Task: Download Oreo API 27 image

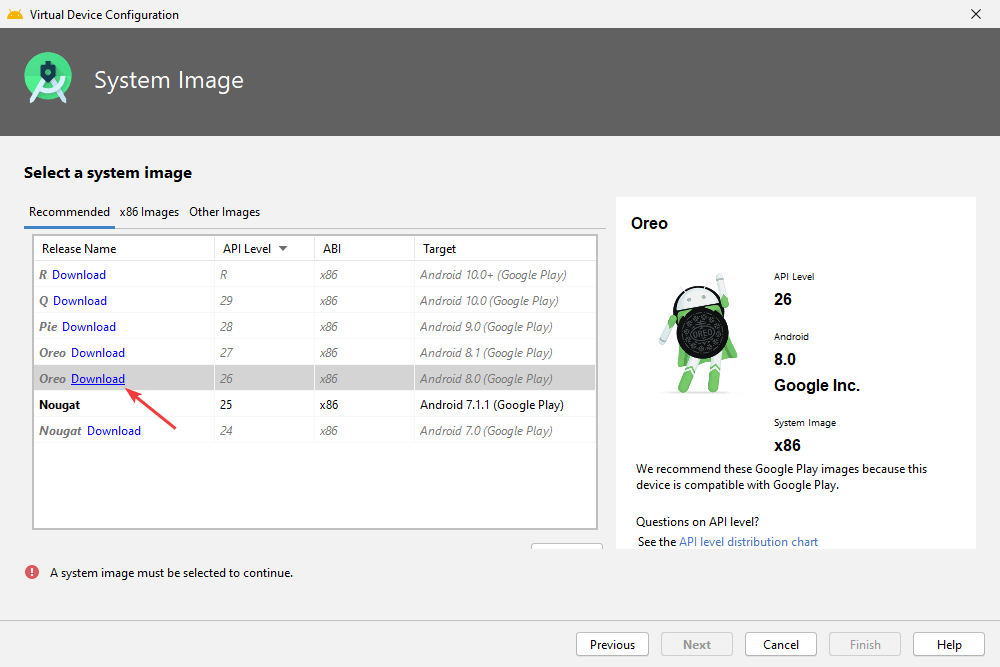Action: tap(98, 353)
